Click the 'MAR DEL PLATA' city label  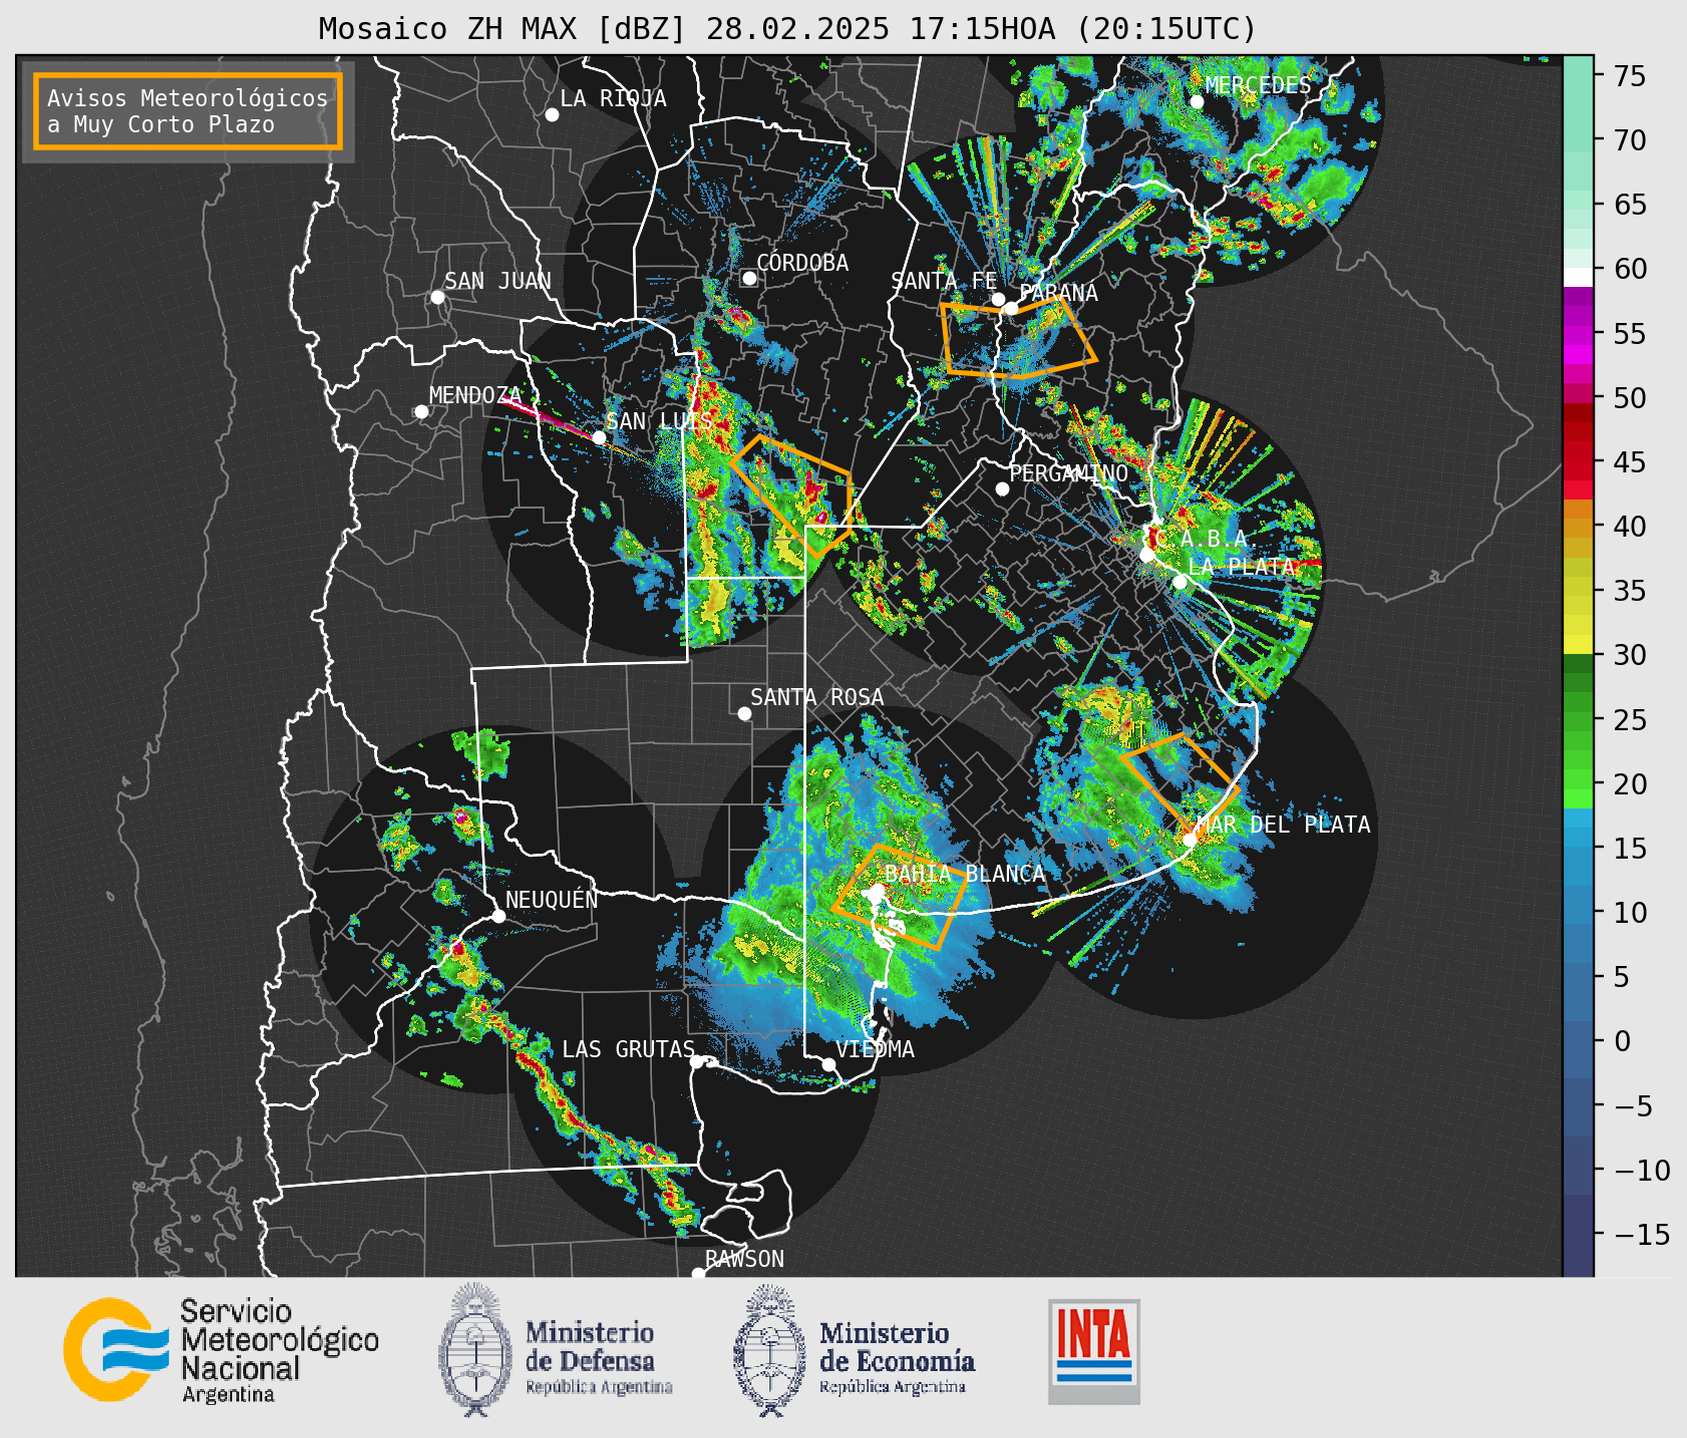click(1283, 825)
